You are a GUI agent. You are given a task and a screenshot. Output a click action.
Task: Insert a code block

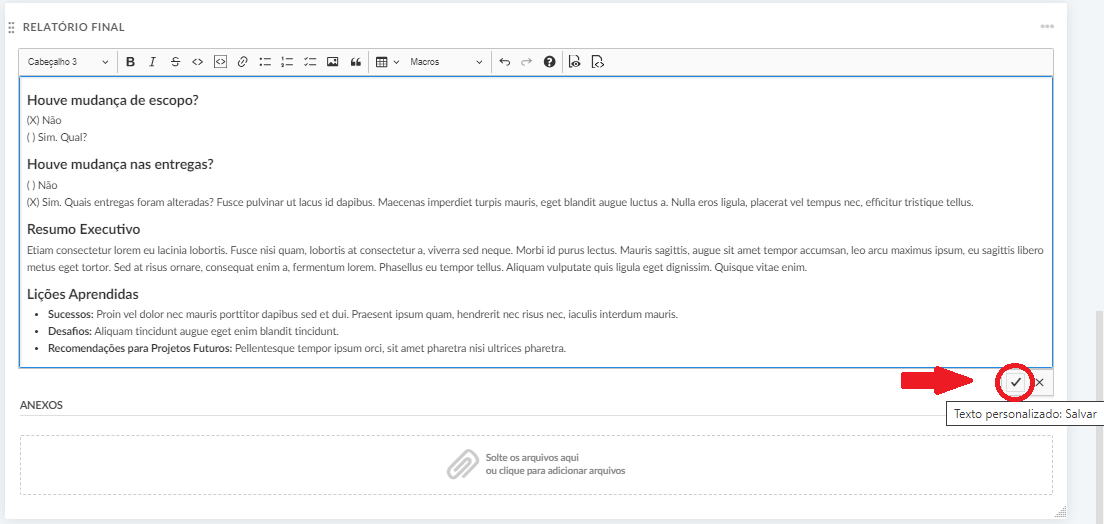220,62
